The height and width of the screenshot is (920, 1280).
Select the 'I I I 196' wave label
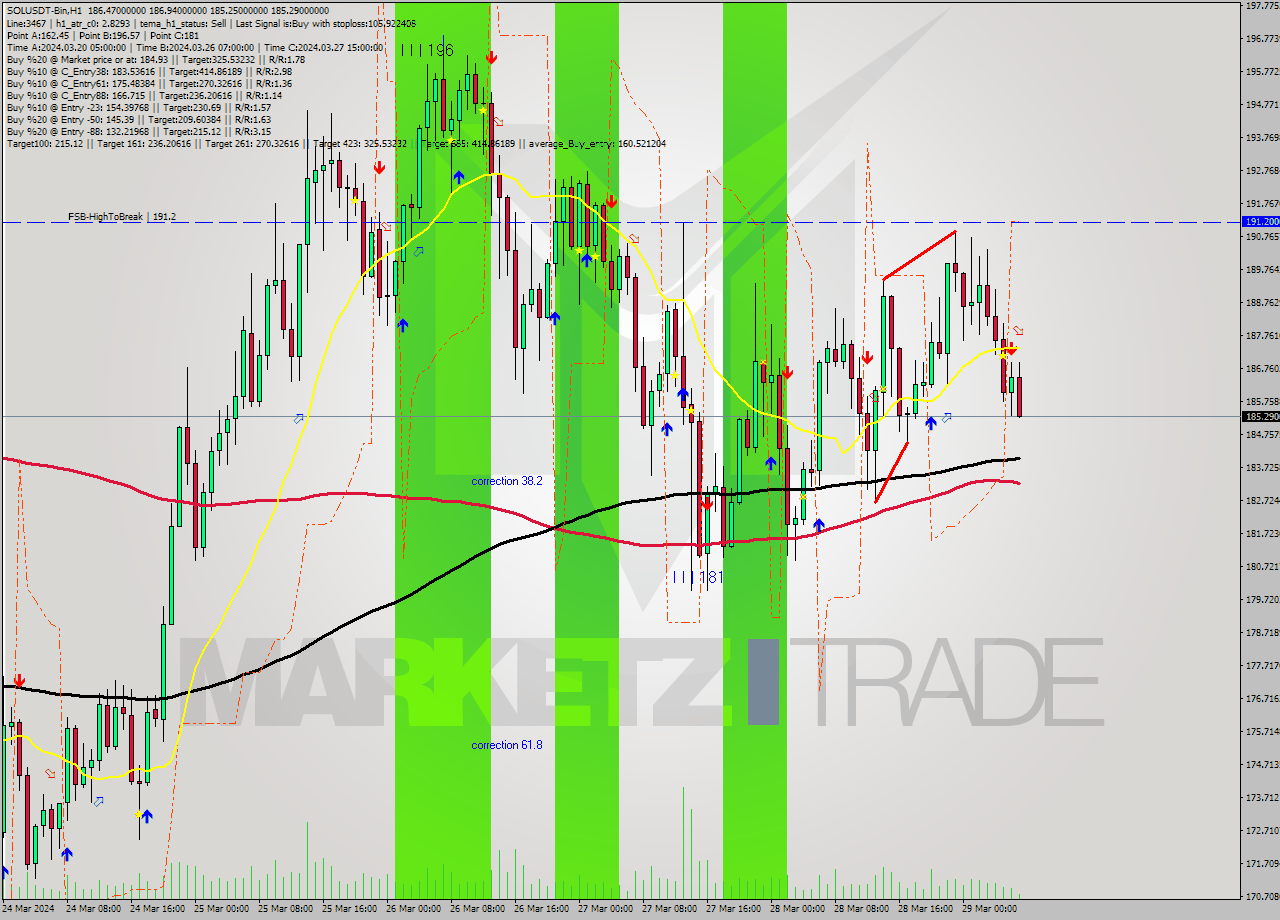coord(427,49)
